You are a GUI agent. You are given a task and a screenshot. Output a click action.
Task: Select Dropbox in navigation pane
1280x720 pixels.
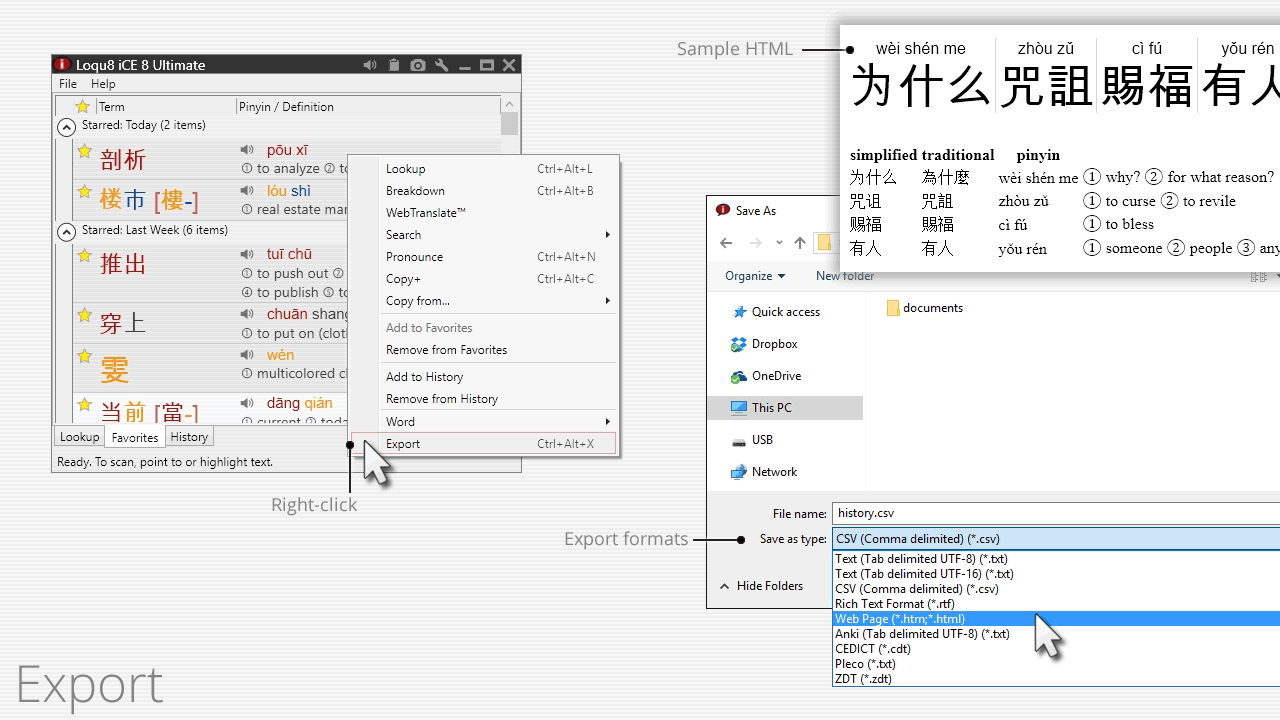click(774, 344)
